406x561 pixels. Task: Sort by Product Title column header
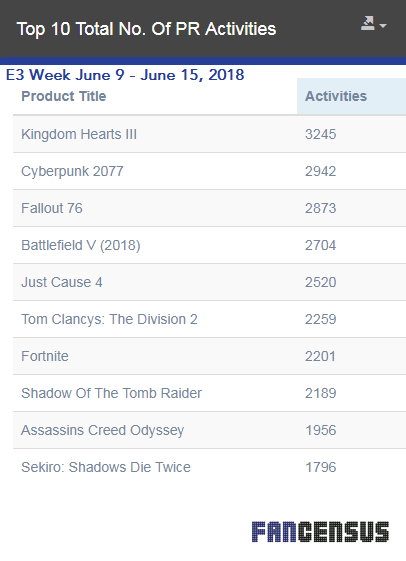(x=64, y=96)
